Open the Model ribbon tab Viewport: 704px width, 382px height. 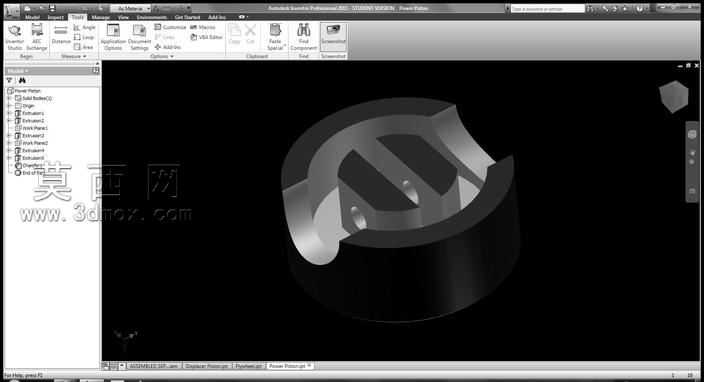32,17
